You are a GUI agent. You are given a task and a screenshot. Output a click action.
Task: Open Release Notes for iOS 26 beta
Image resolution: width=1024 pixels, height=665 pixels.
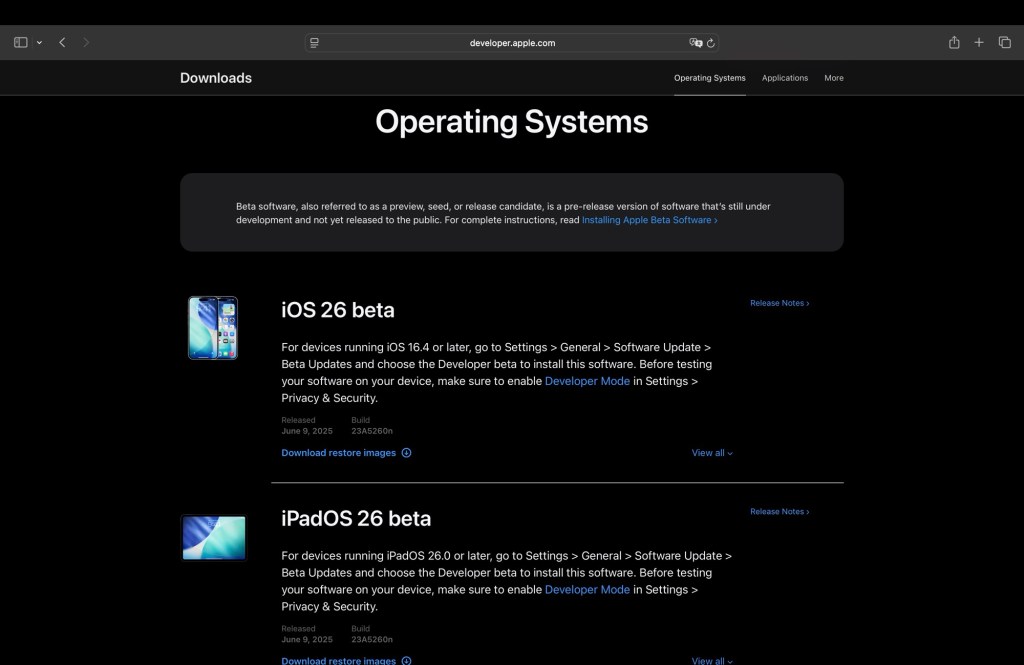click(x=779, y=303)
